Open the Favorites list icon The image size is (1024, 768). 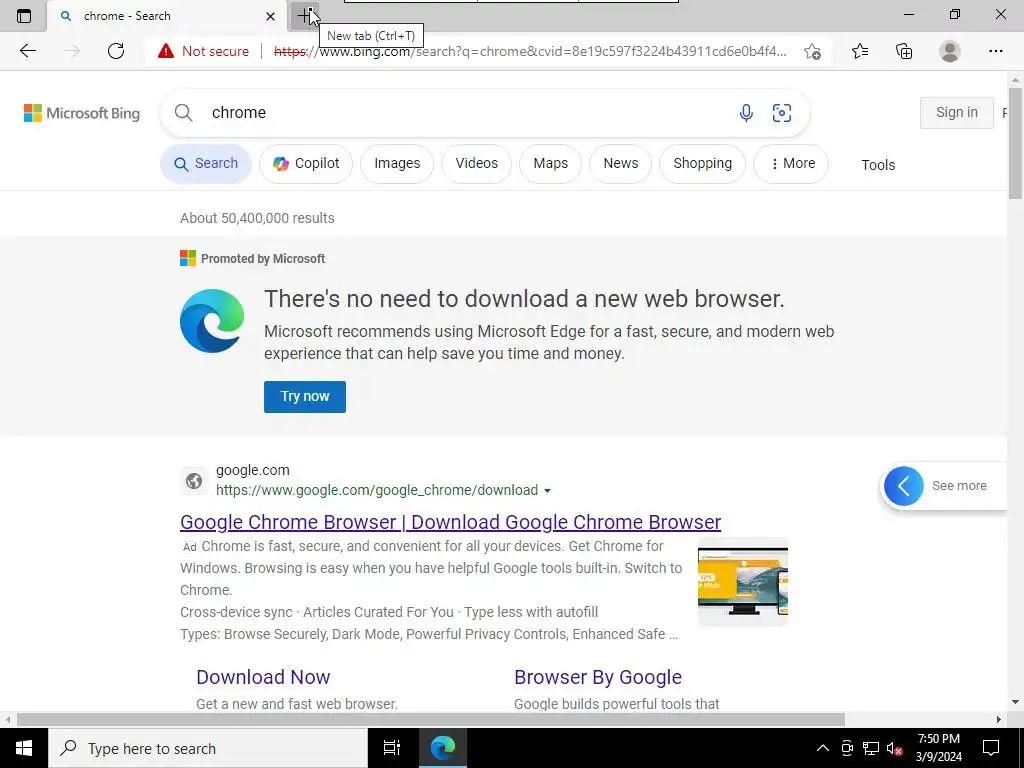859,51
